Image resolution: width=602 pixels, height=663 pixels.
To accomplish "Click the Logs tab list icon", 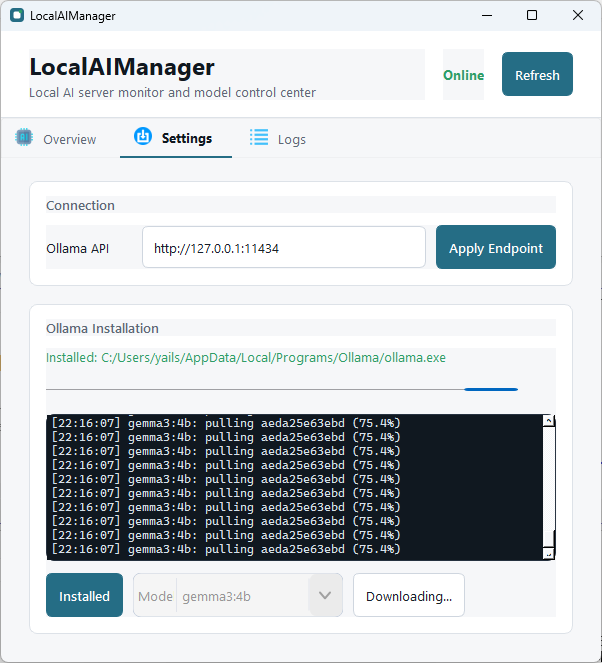I will [x=259, y=137].
